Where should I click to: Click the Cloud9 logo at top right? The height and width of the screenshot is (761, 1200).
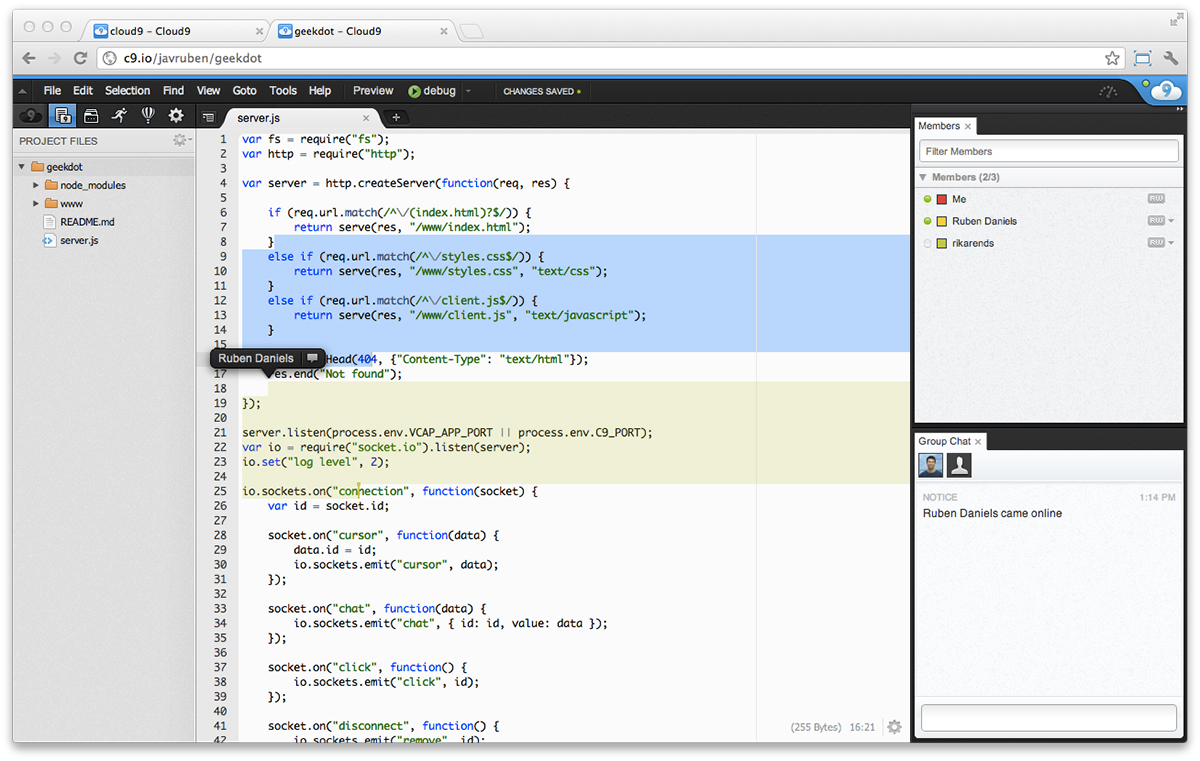tap(1165, 92)
